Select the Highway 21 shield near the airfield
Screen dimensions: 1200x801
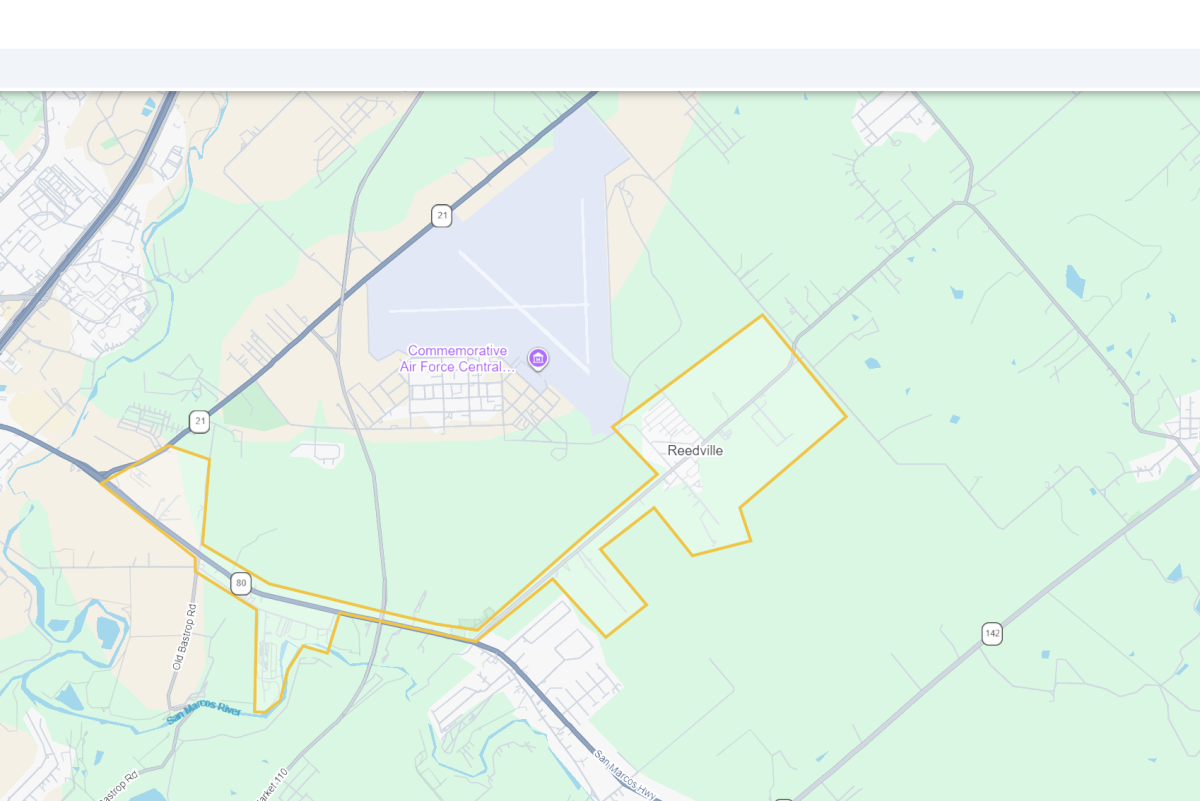(x=440, y=215)
